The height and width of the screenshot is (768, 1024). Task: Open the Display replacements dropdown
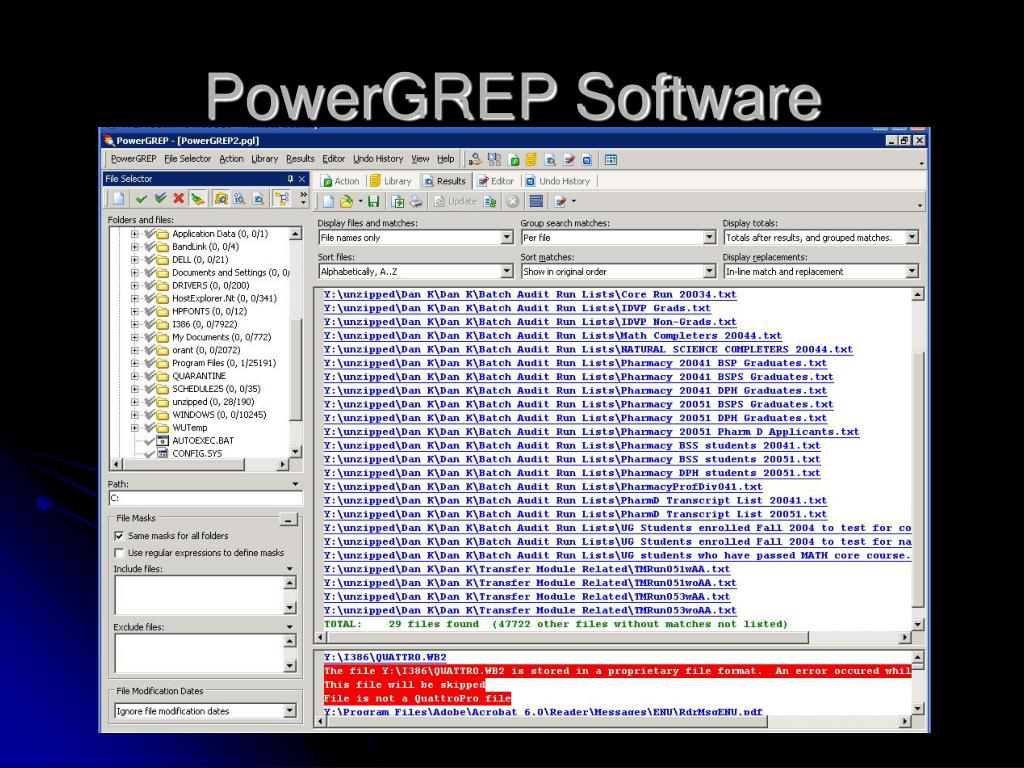[x=912, y=271]
